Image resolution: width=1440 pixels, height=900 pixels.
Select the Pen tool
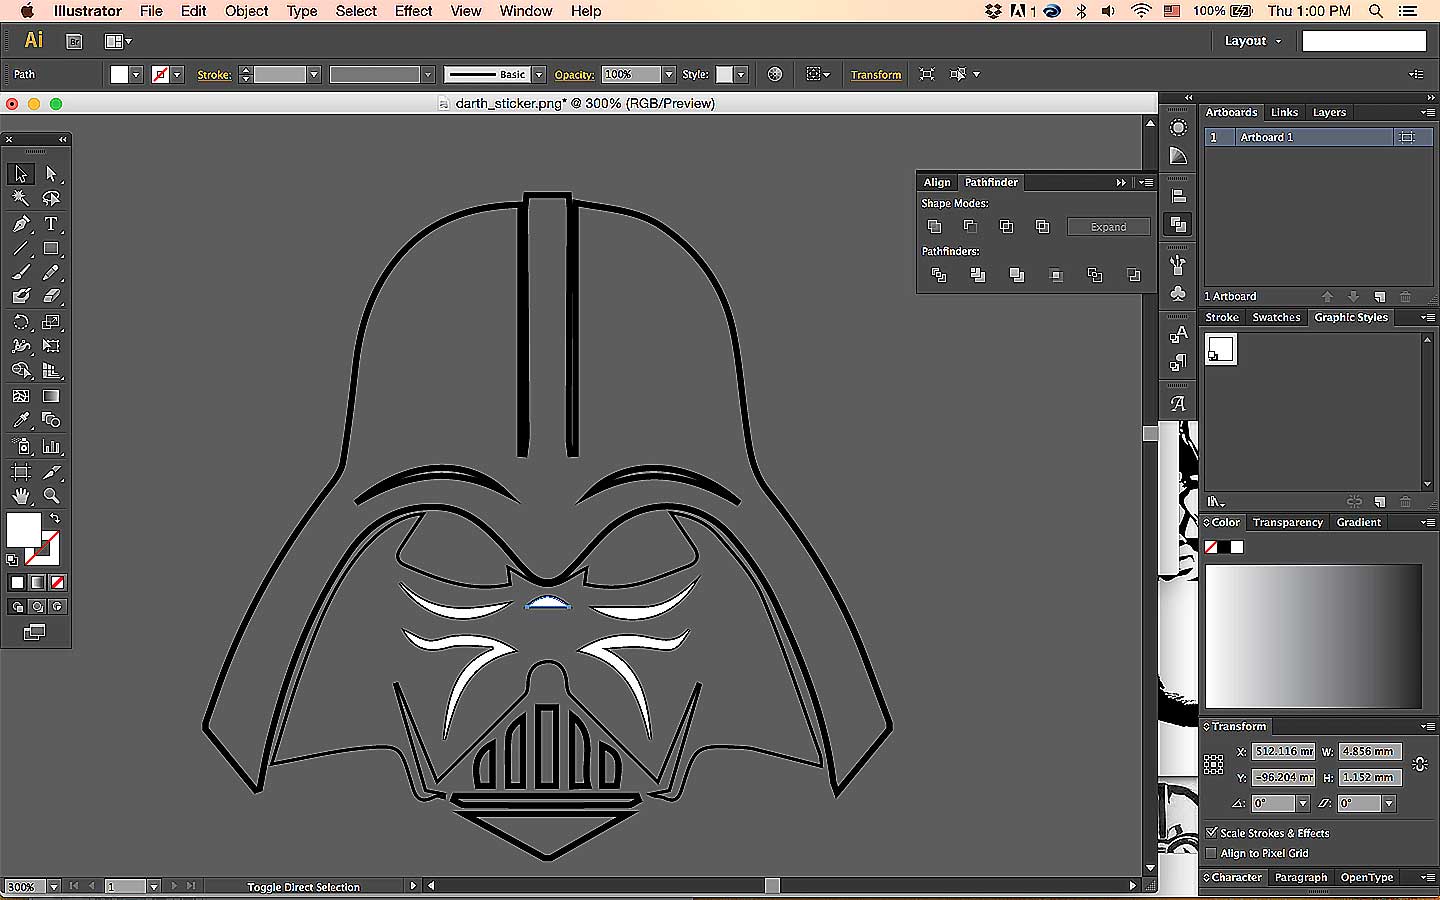pyautogui.click(x=20, y=224)
